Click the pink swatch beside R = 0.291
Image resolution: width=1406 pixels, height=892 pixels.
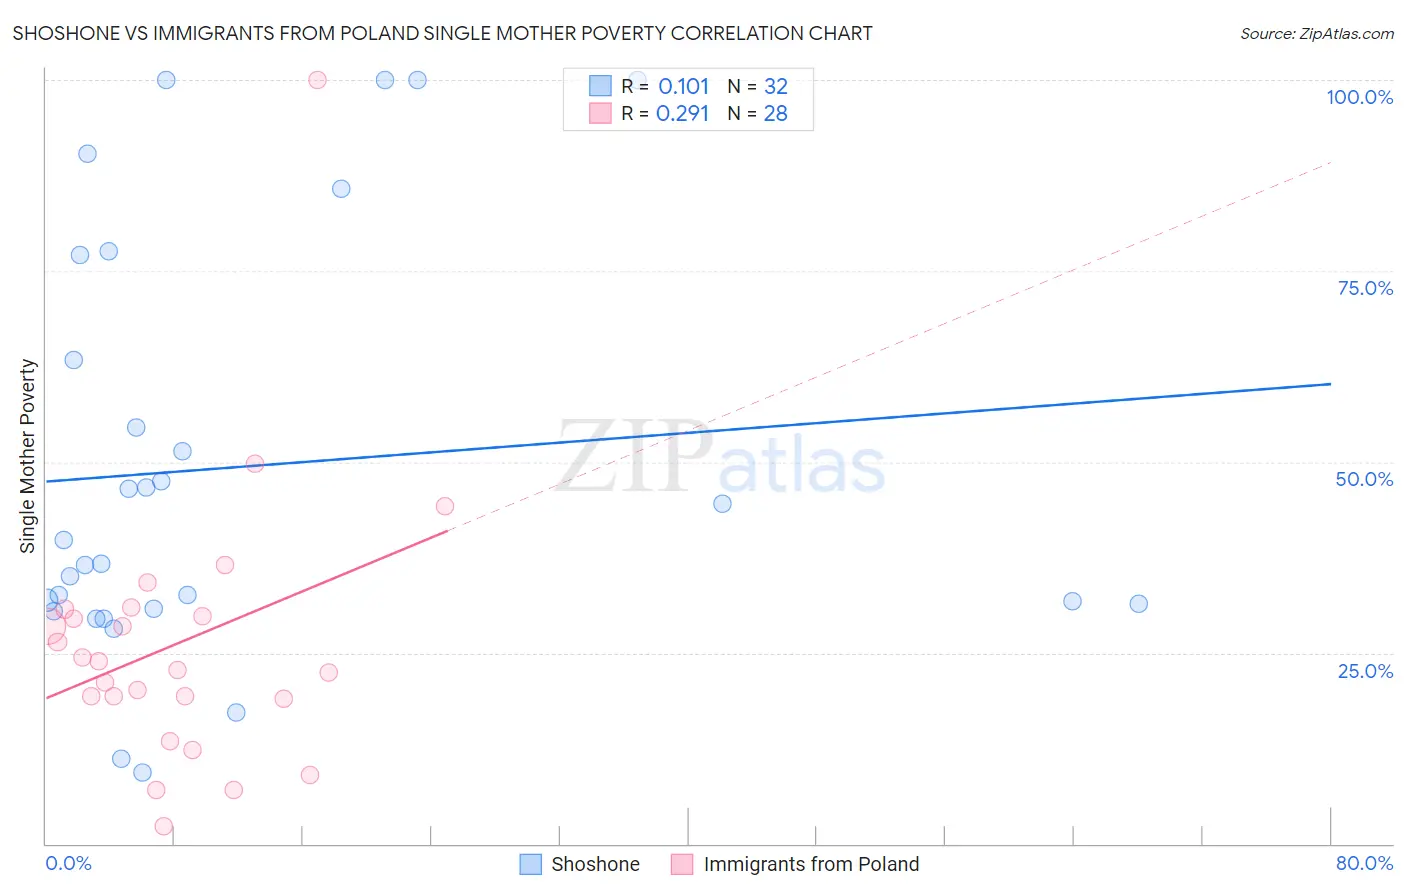[600, 113]
